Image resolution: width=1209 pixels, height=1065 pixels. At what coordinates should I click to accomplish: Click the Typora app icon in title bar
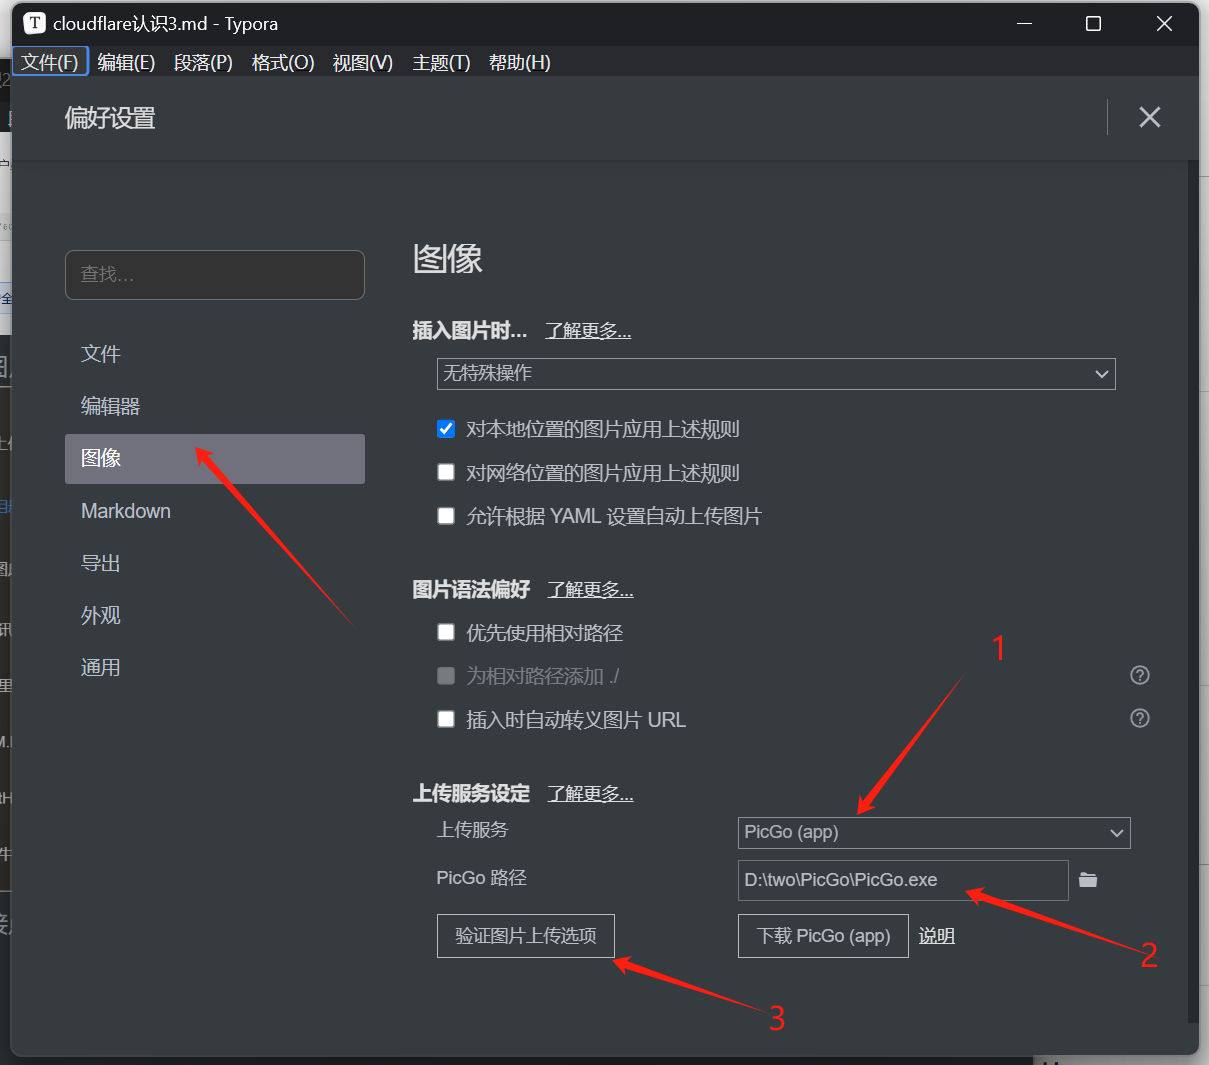click(34, 23)
